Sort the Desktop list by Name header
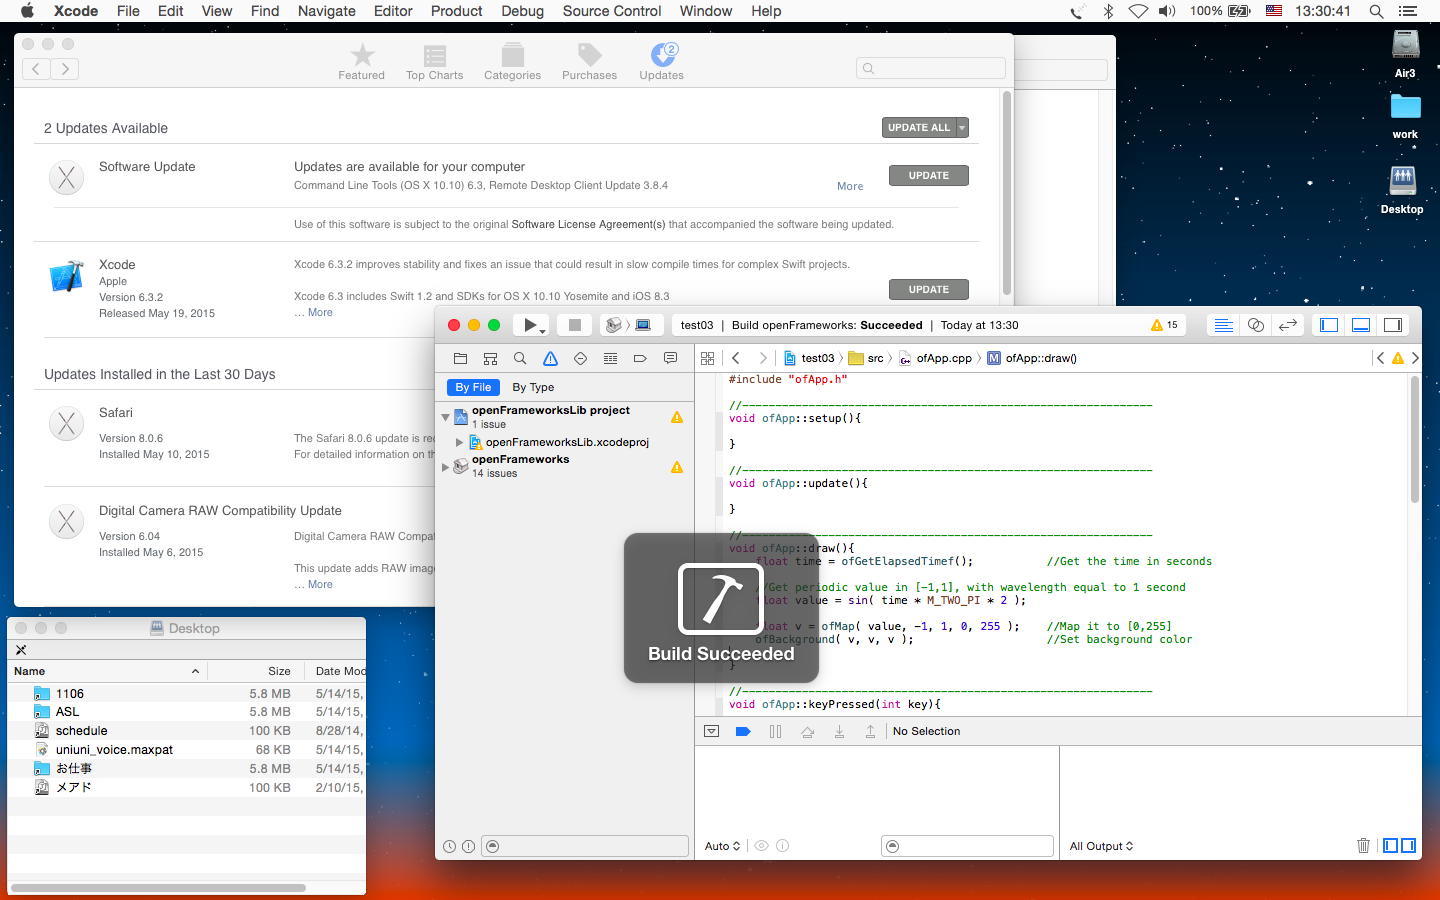The height and width of the screenshot is (900, 1440). click(x=106, y=671)
